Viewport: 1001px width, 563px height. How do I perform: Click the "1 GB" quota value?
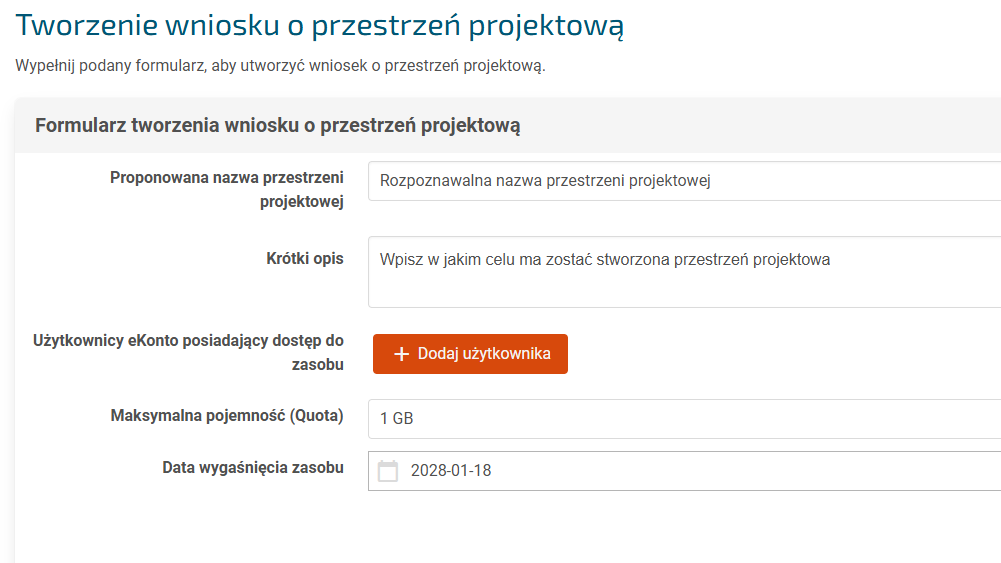tap(397, 419)
